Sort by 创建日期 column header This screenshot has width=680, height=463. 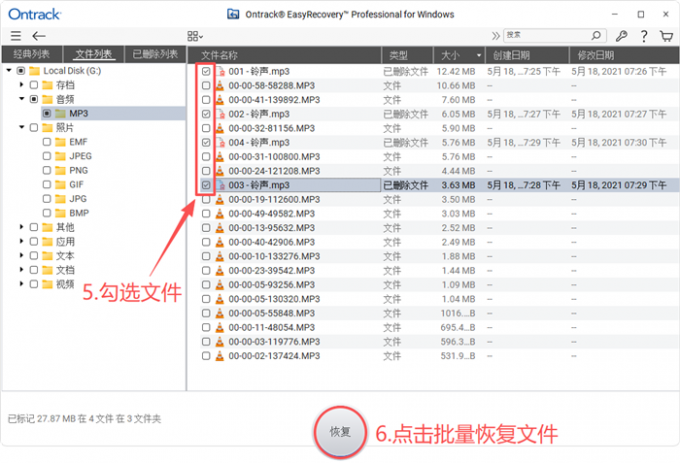coord(526,55)
